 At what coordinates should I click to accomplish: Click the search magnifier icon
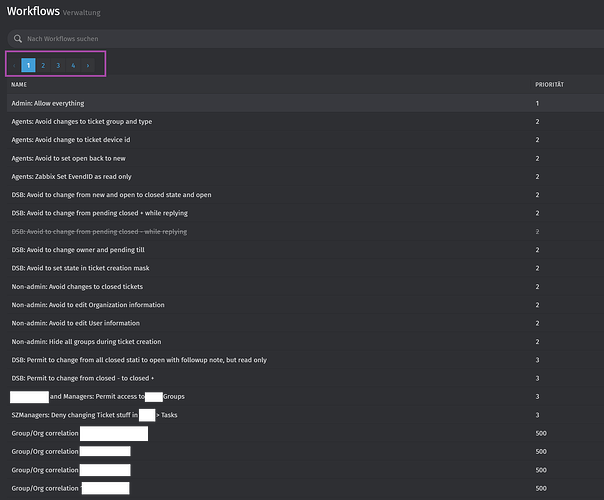(x=16, y=39)
